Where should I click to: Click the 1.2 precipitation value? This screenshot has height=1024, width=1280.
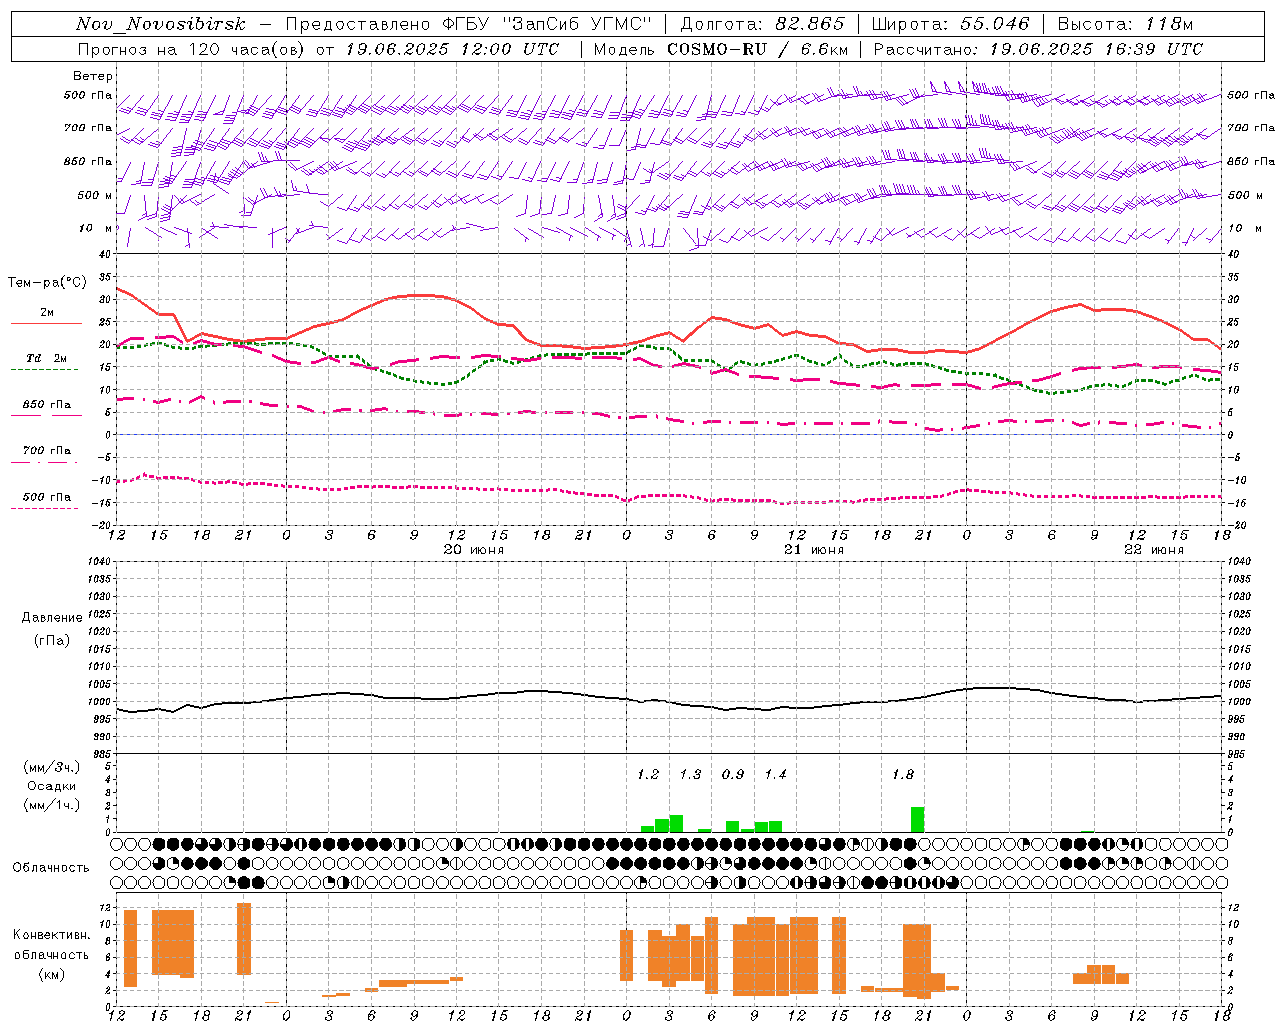coord(648,775)
